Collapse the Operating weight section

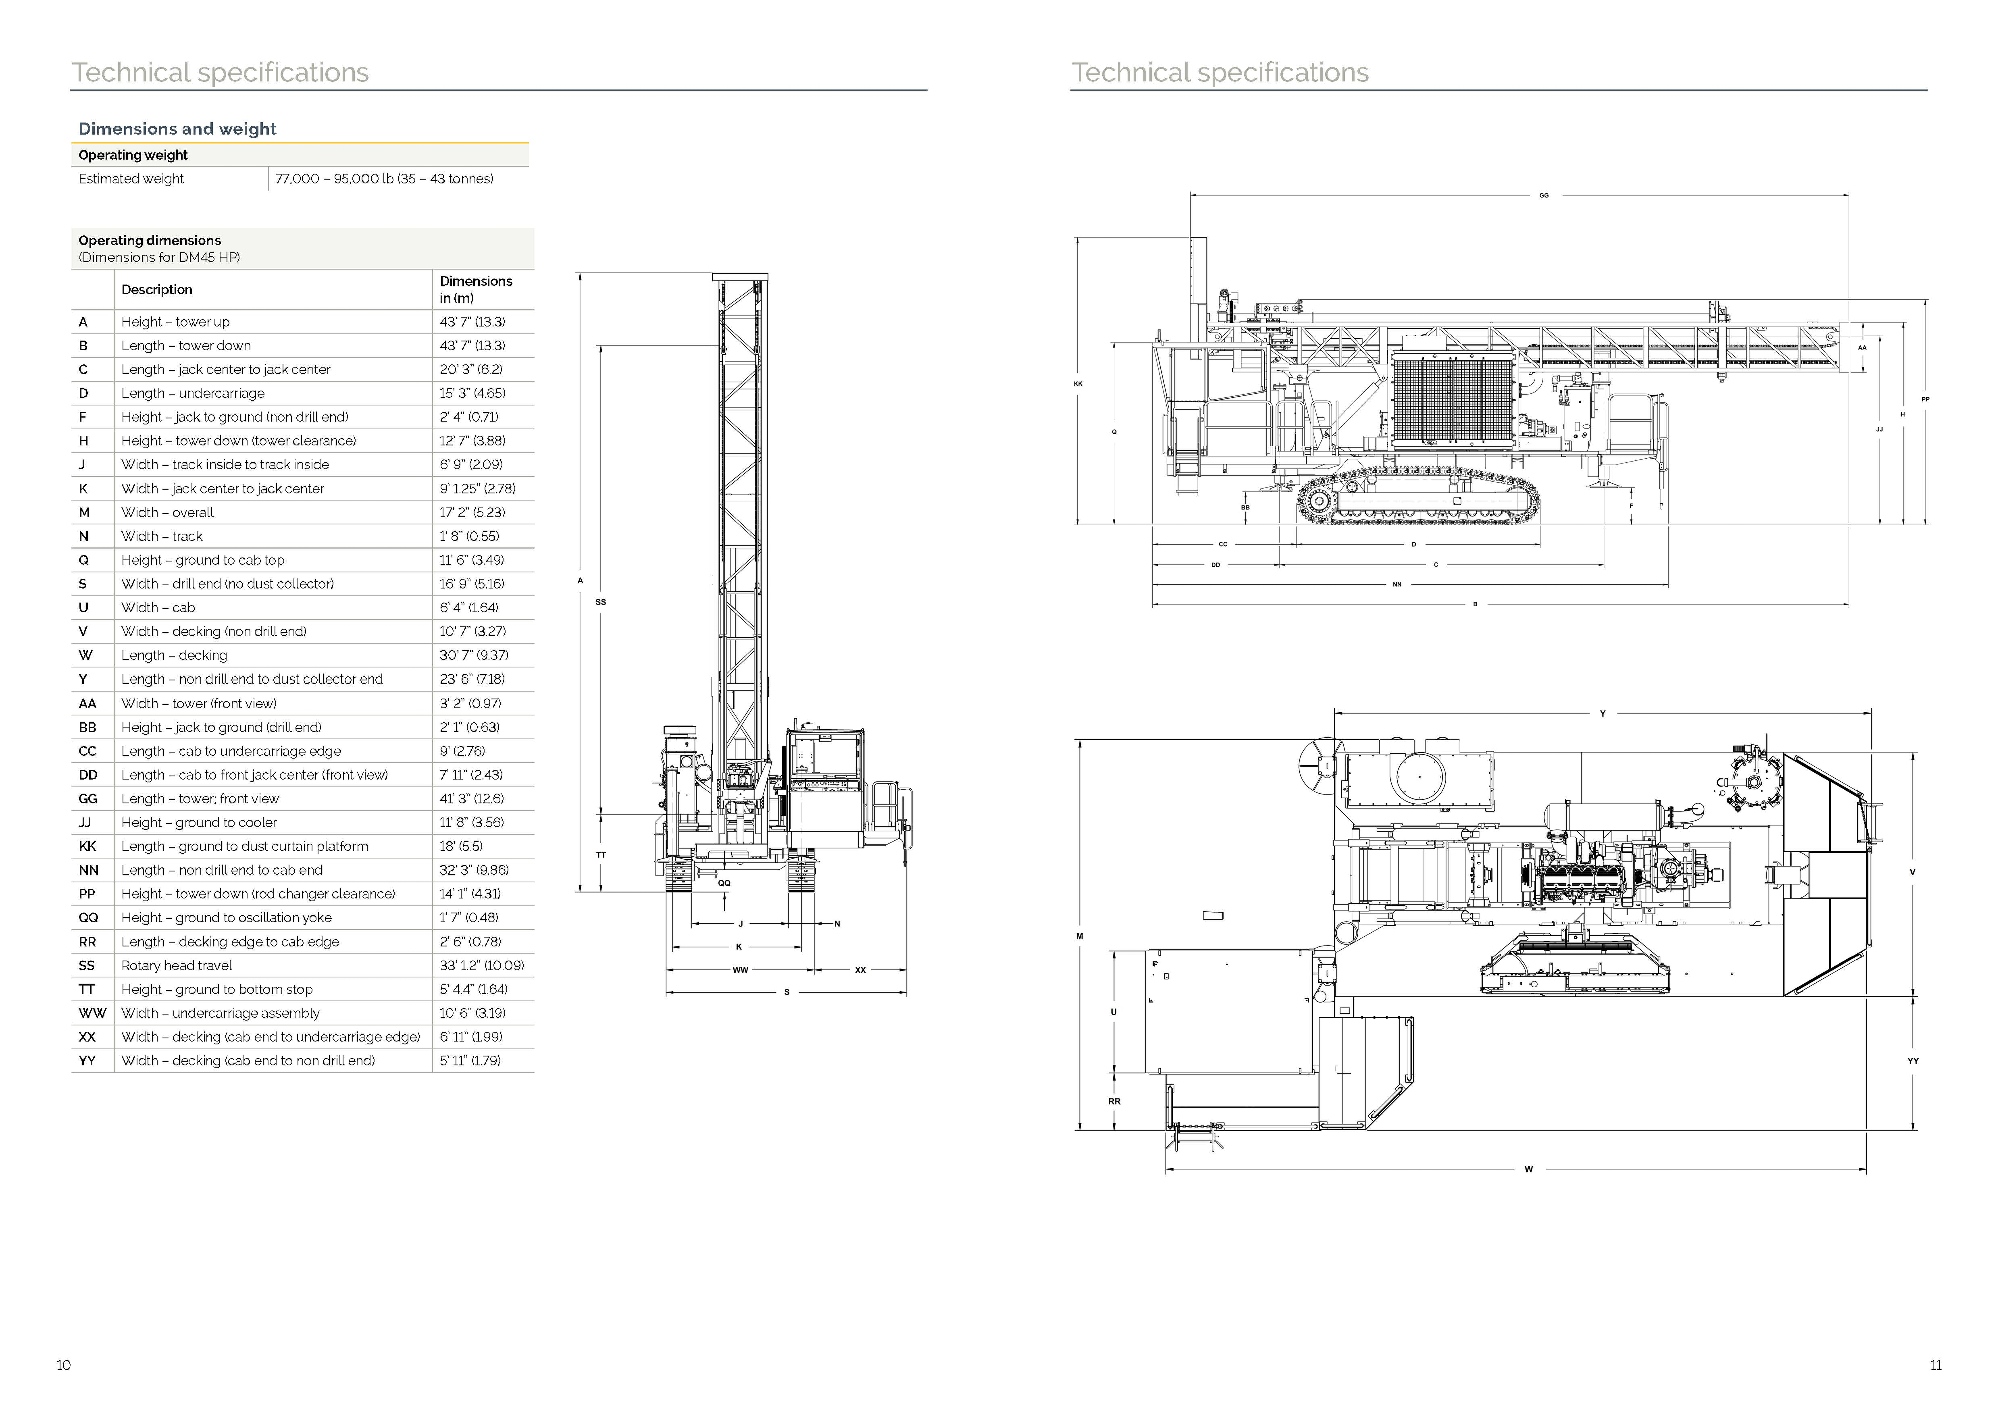click(x=133, y=155)
